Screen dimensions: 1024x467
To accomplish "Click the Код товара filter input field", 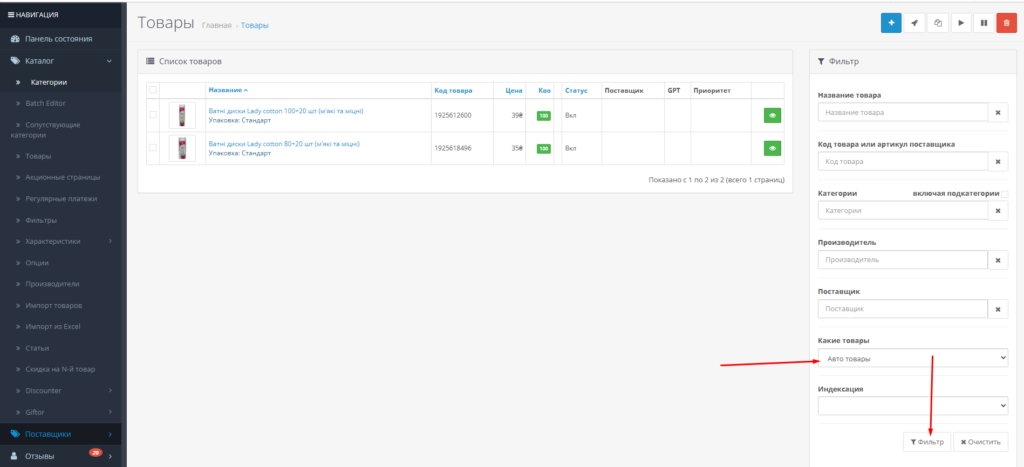I will [x=902, y=162].
